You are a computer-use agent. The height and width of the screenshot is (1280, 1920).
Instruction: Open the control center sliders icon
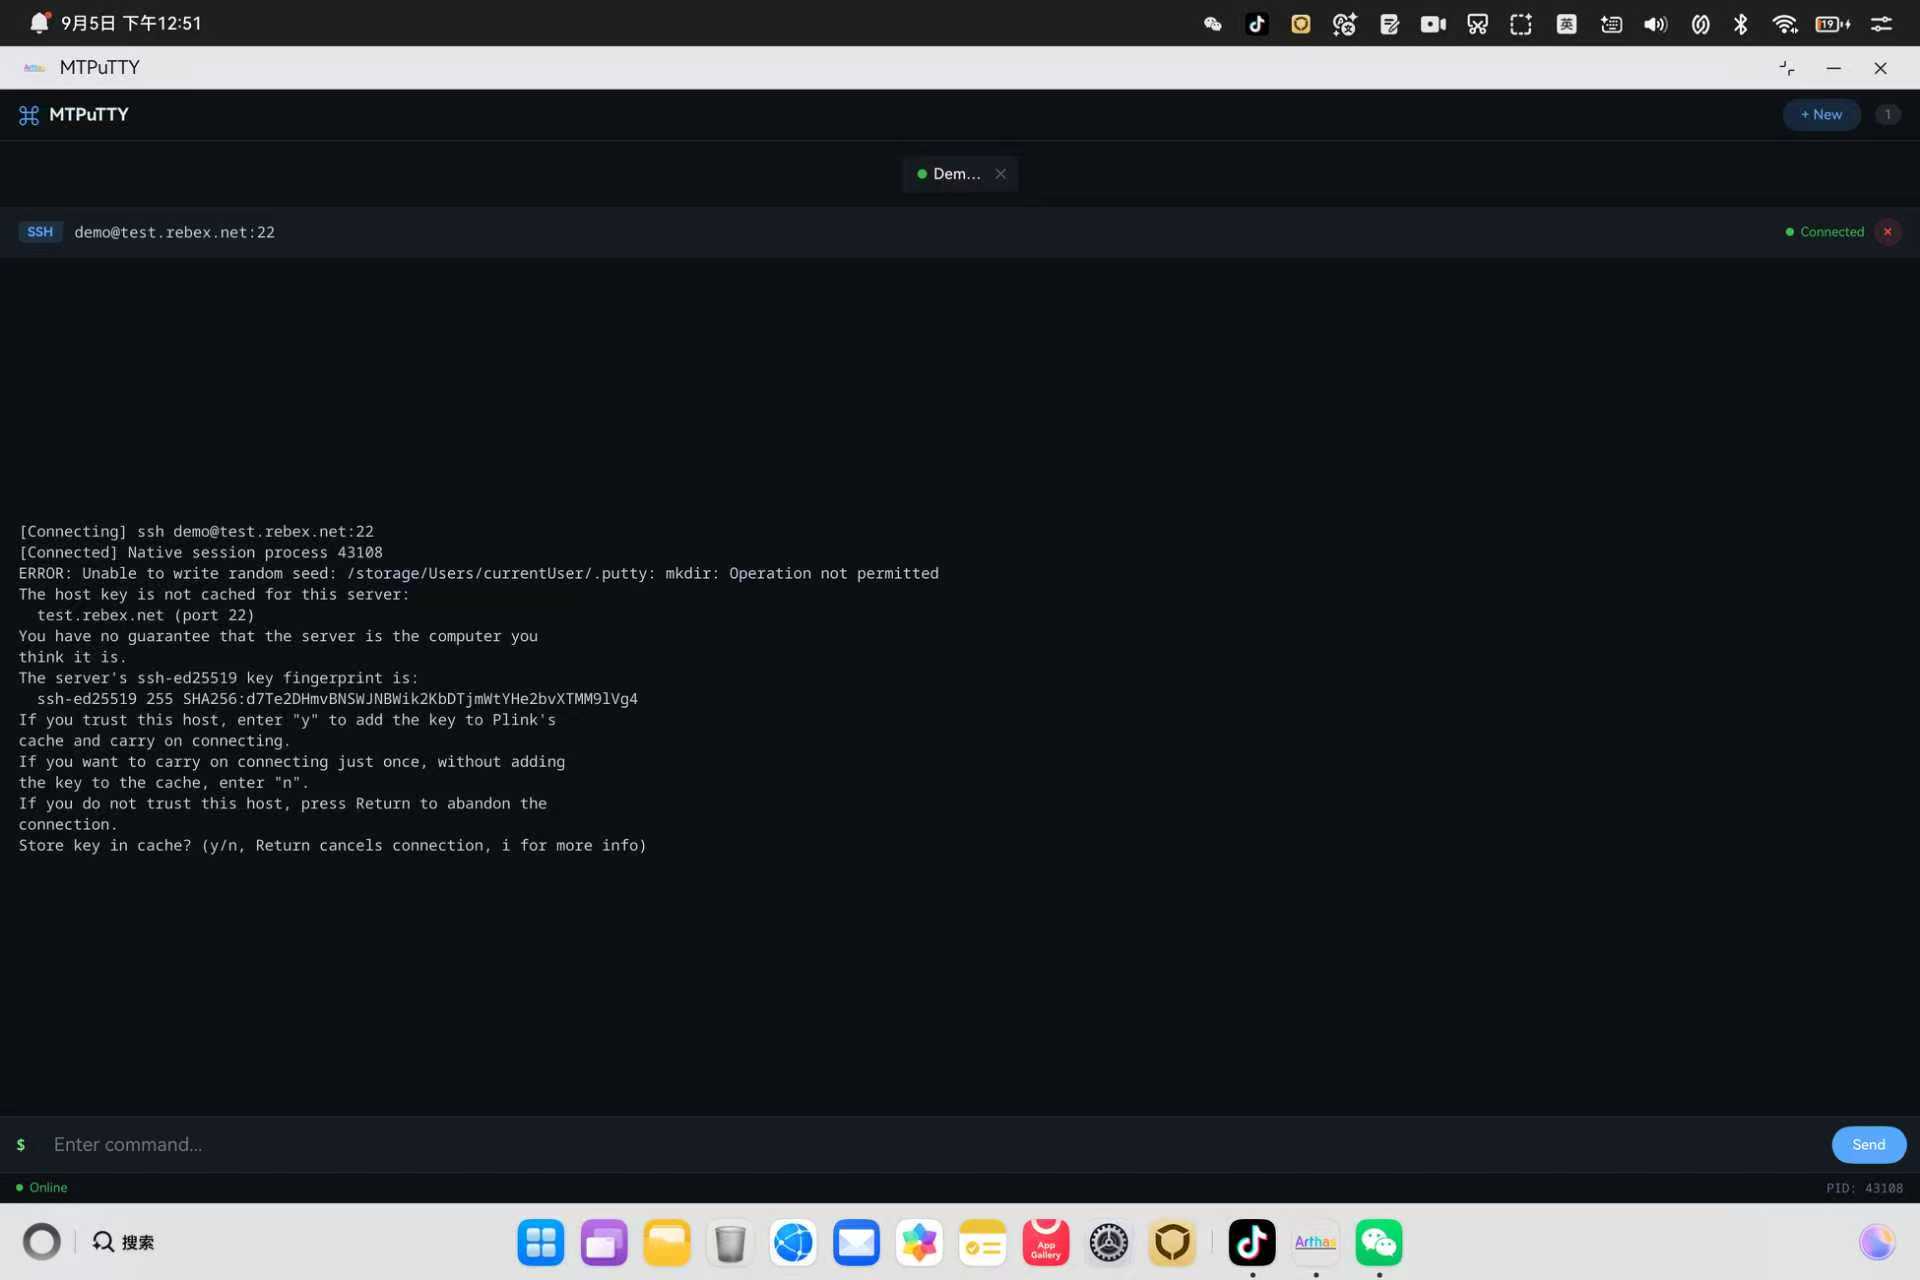click(1881, 24)
